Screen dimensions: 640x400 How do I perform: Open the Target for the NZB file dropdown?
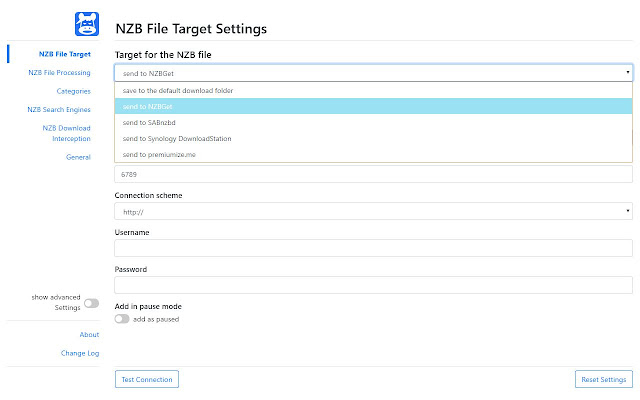373,72
